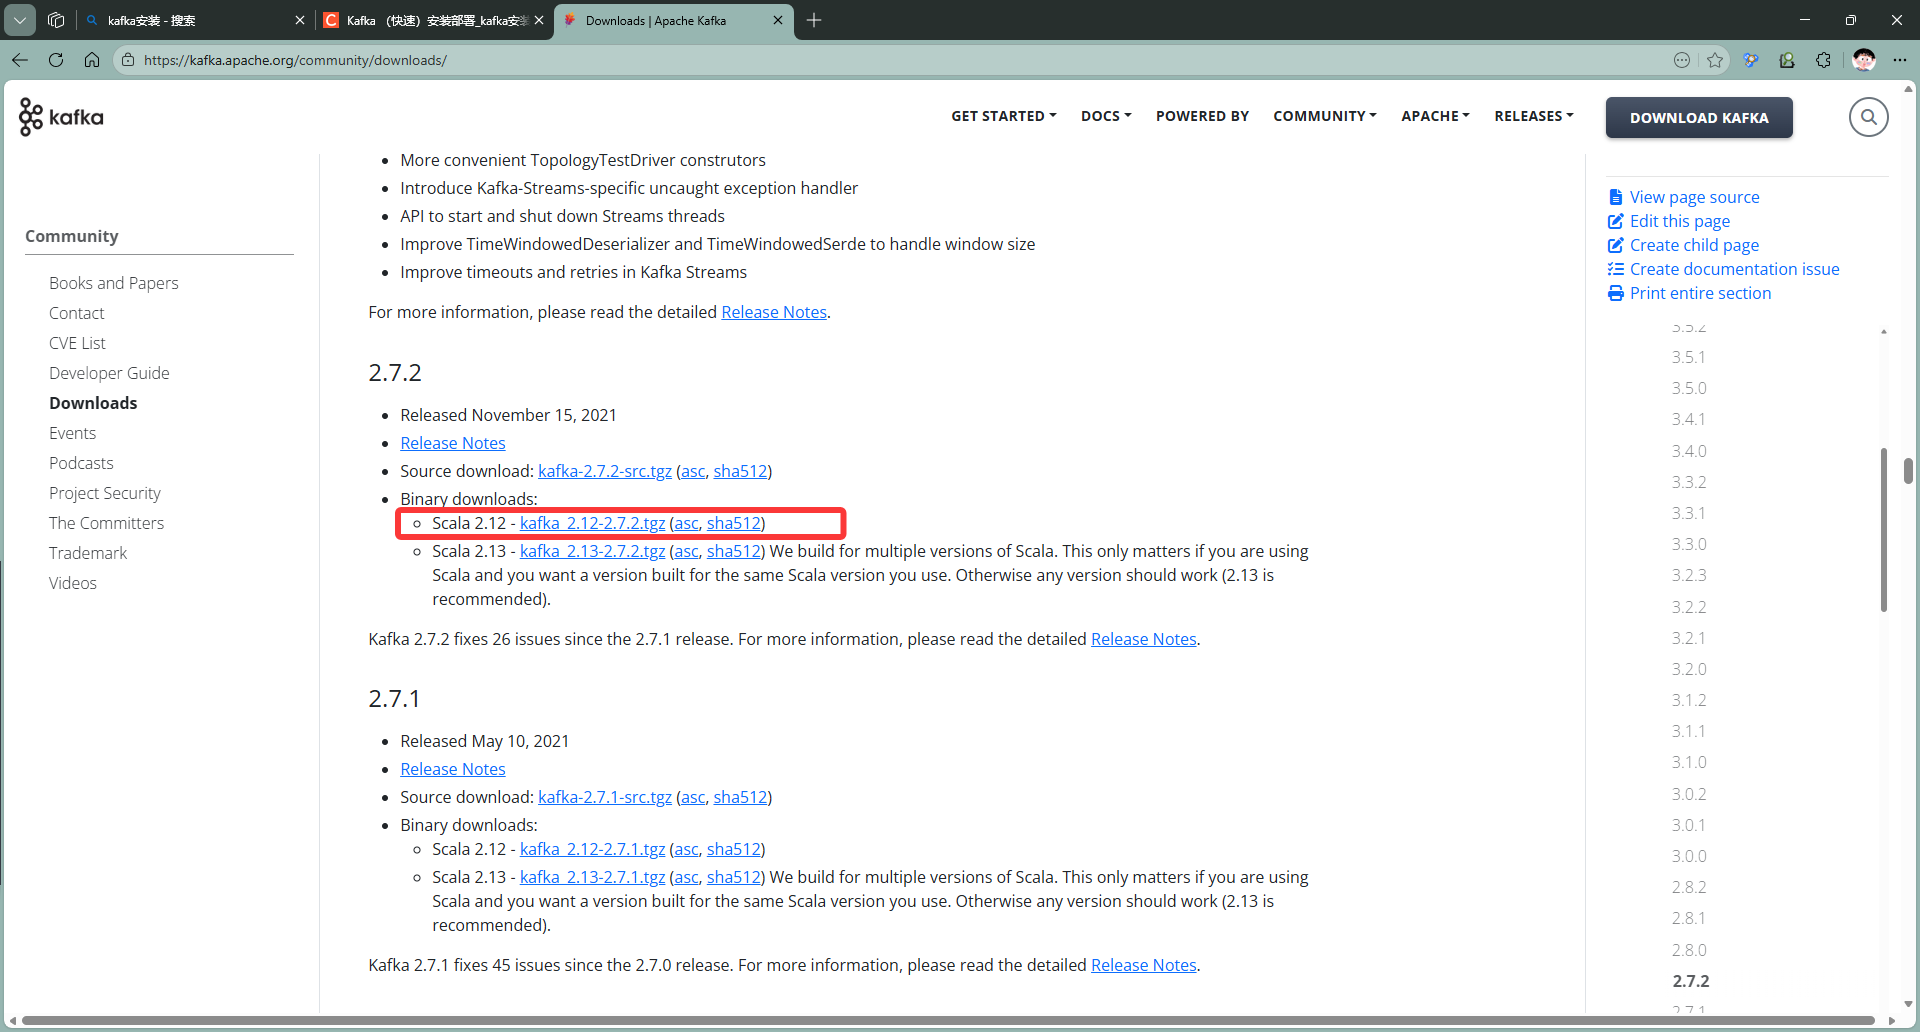Click the browser address bar URL

pyautogui.click(x=295, y=60)
